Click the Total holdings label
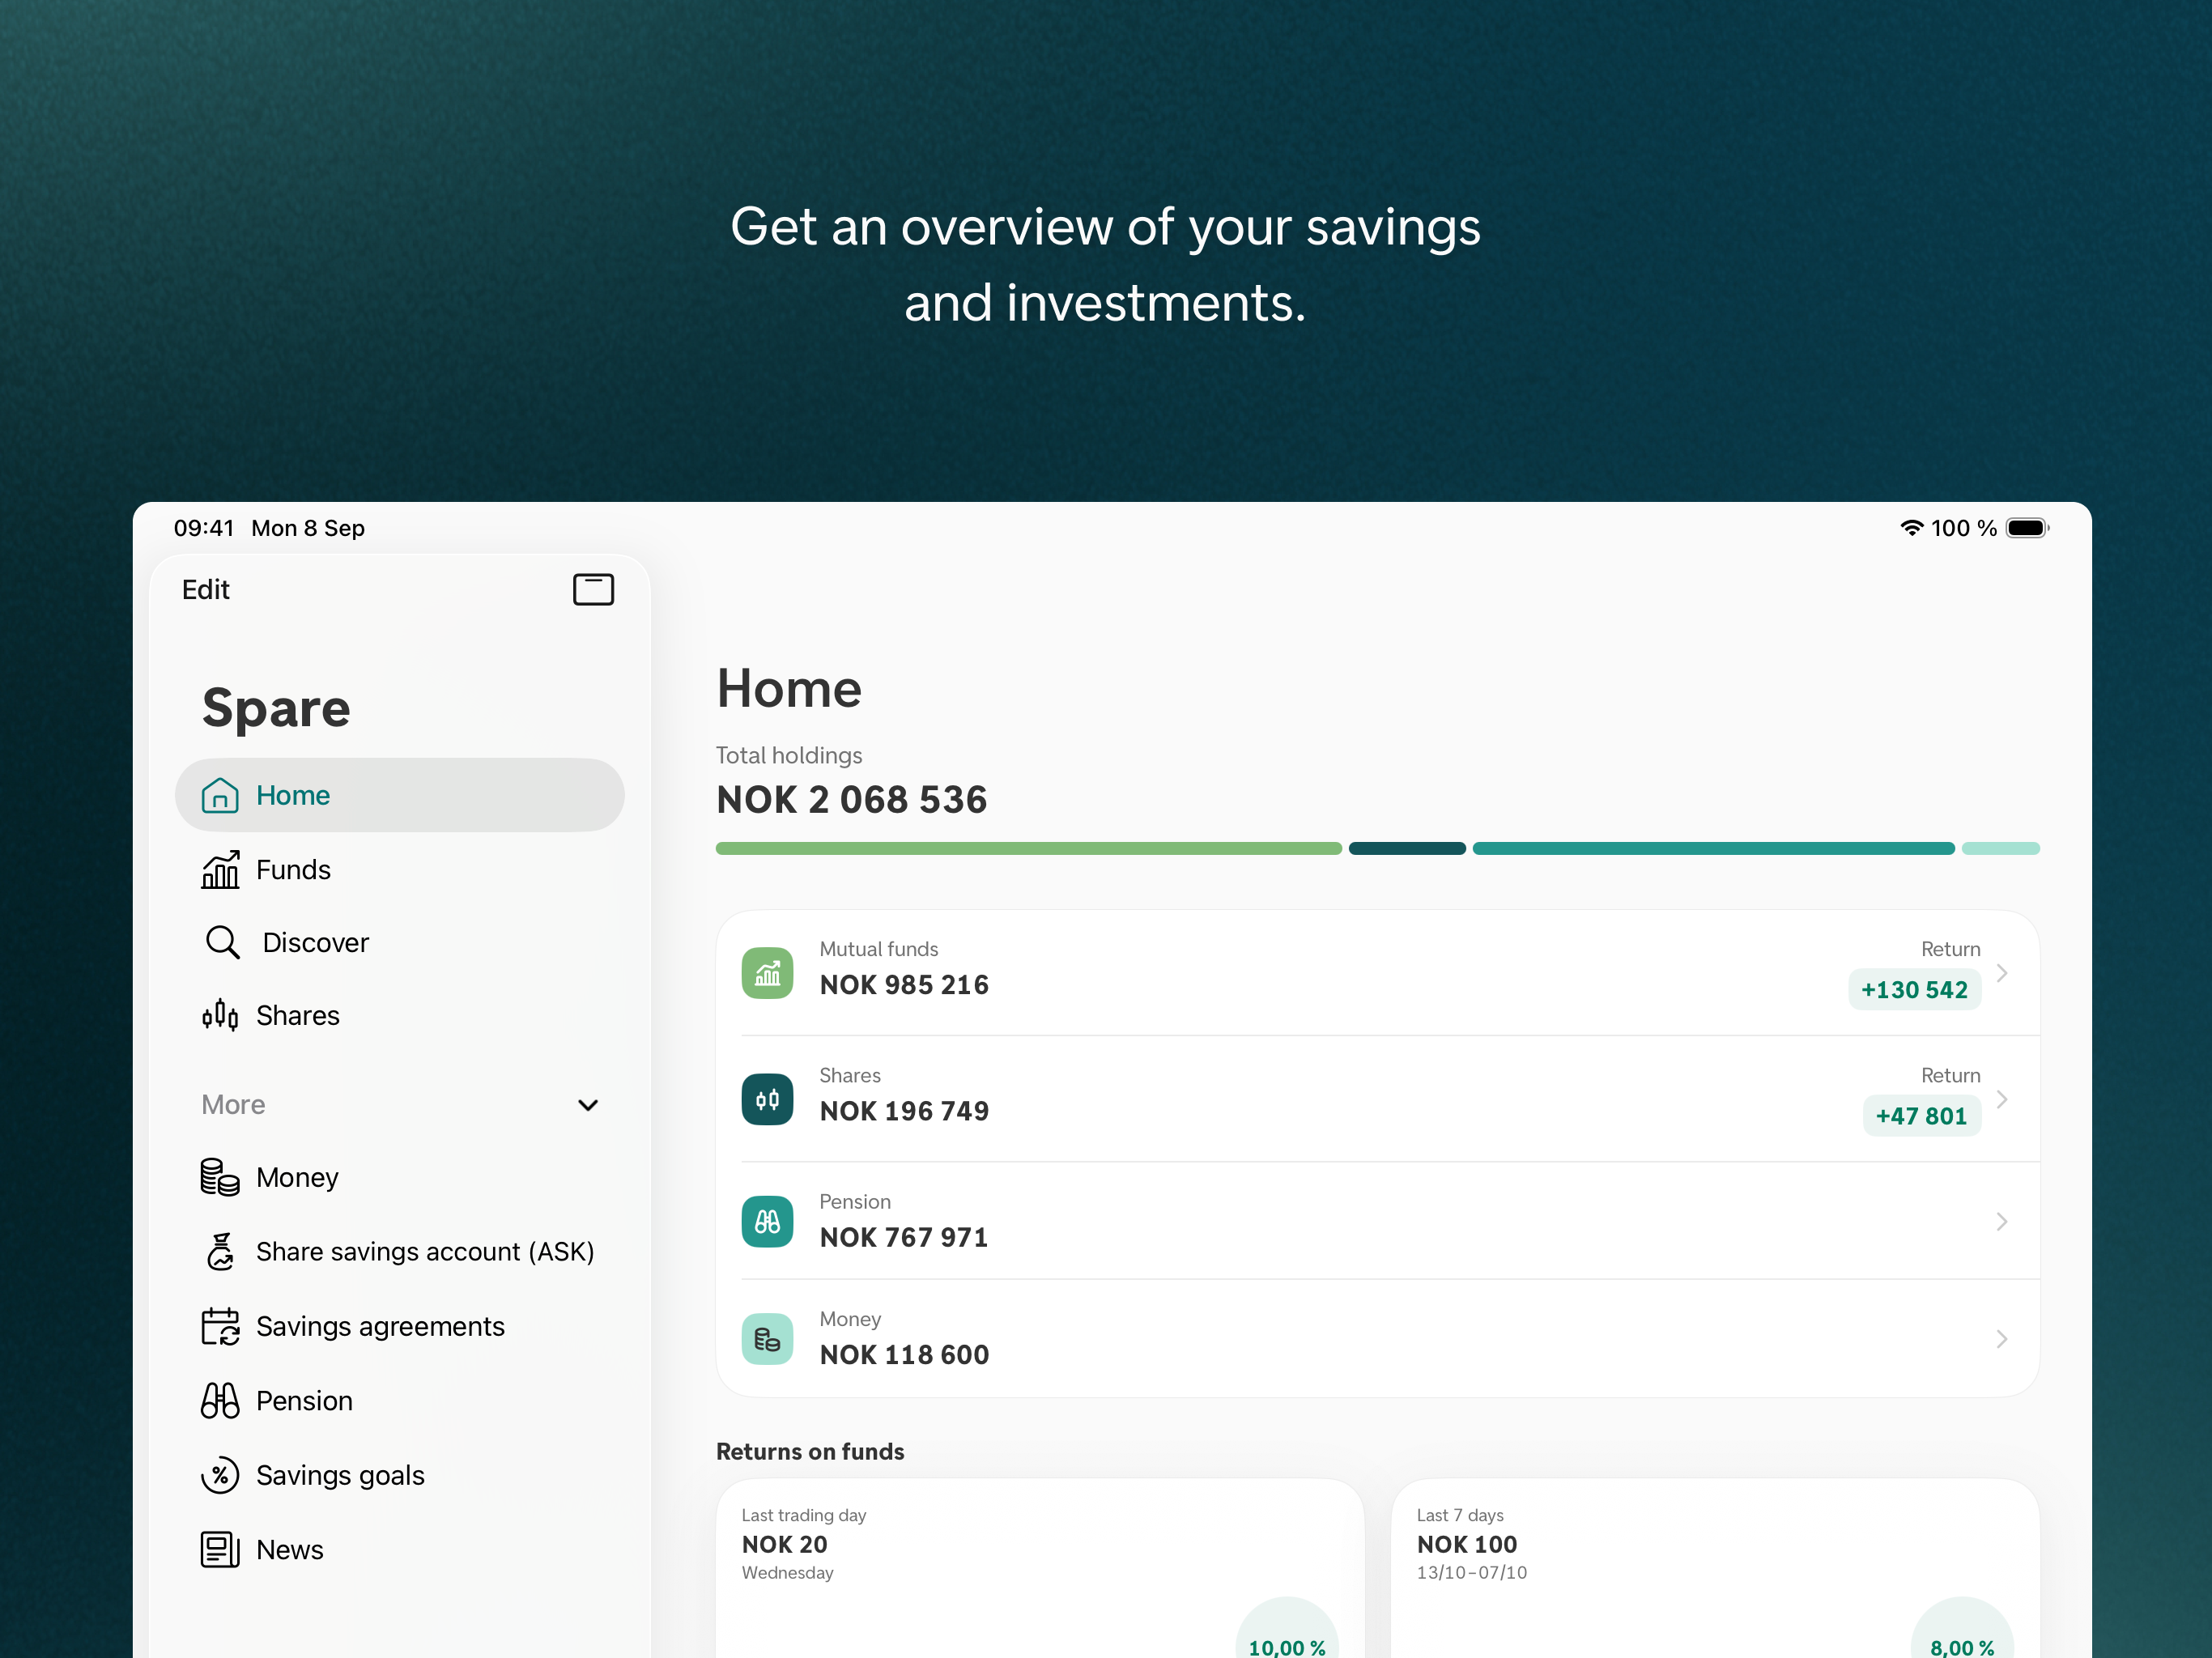This screenshot has width=2212, height=1658. click(789, 755)
